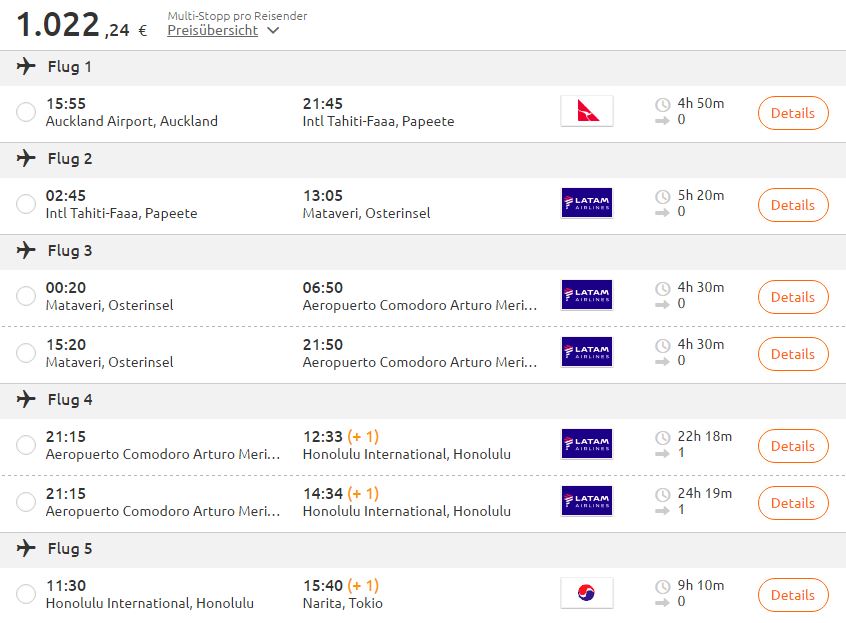Click the airplane icon beside Flug 3
846x623 pixels.
(x=26, y=250)
